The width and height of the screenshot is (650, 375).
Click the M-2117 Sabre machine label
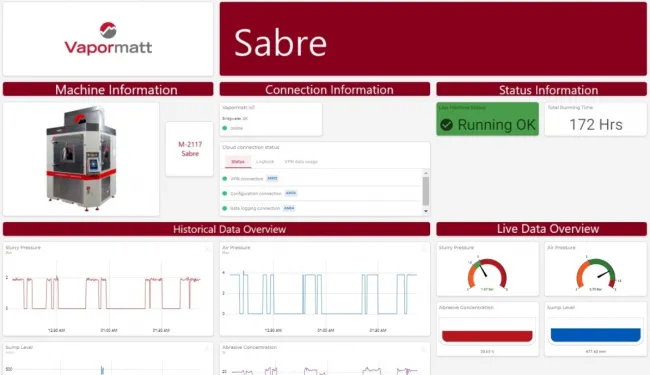[x=190, y=149]
